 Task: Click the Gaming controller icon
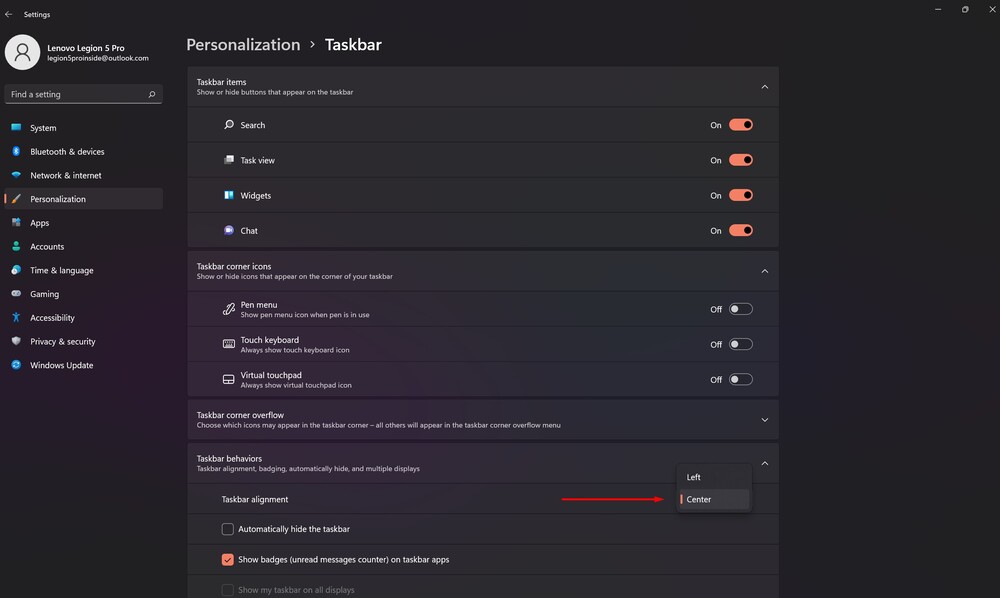17,293
